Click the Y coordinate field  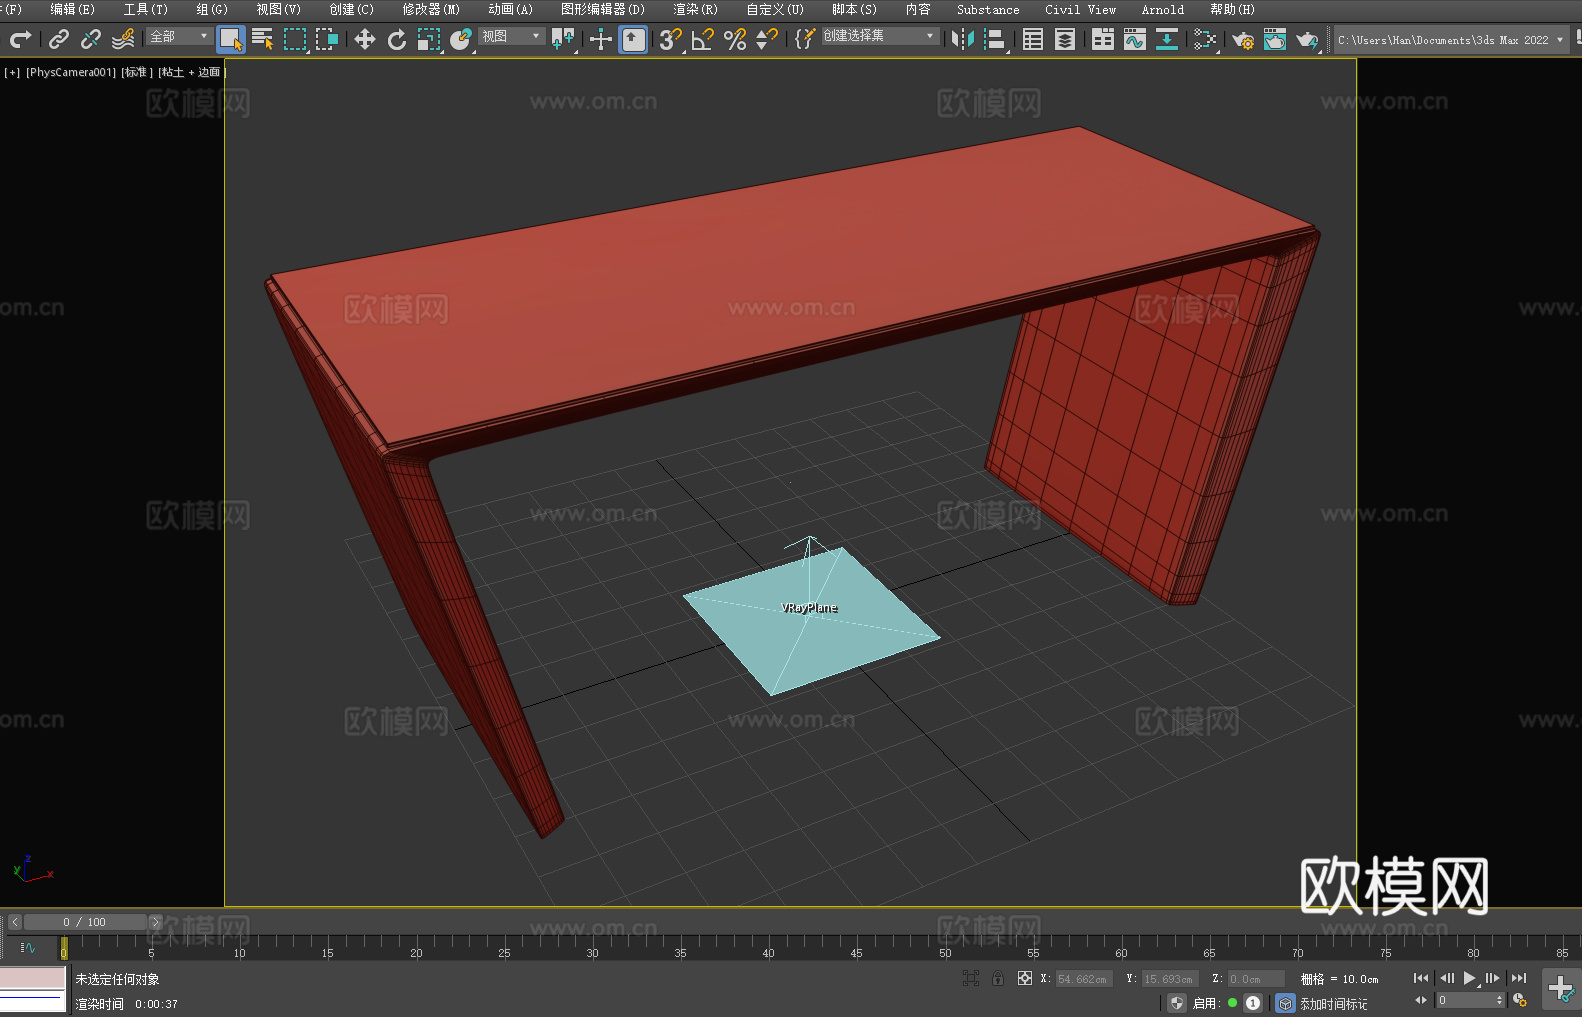click(x=1170, y=979)
